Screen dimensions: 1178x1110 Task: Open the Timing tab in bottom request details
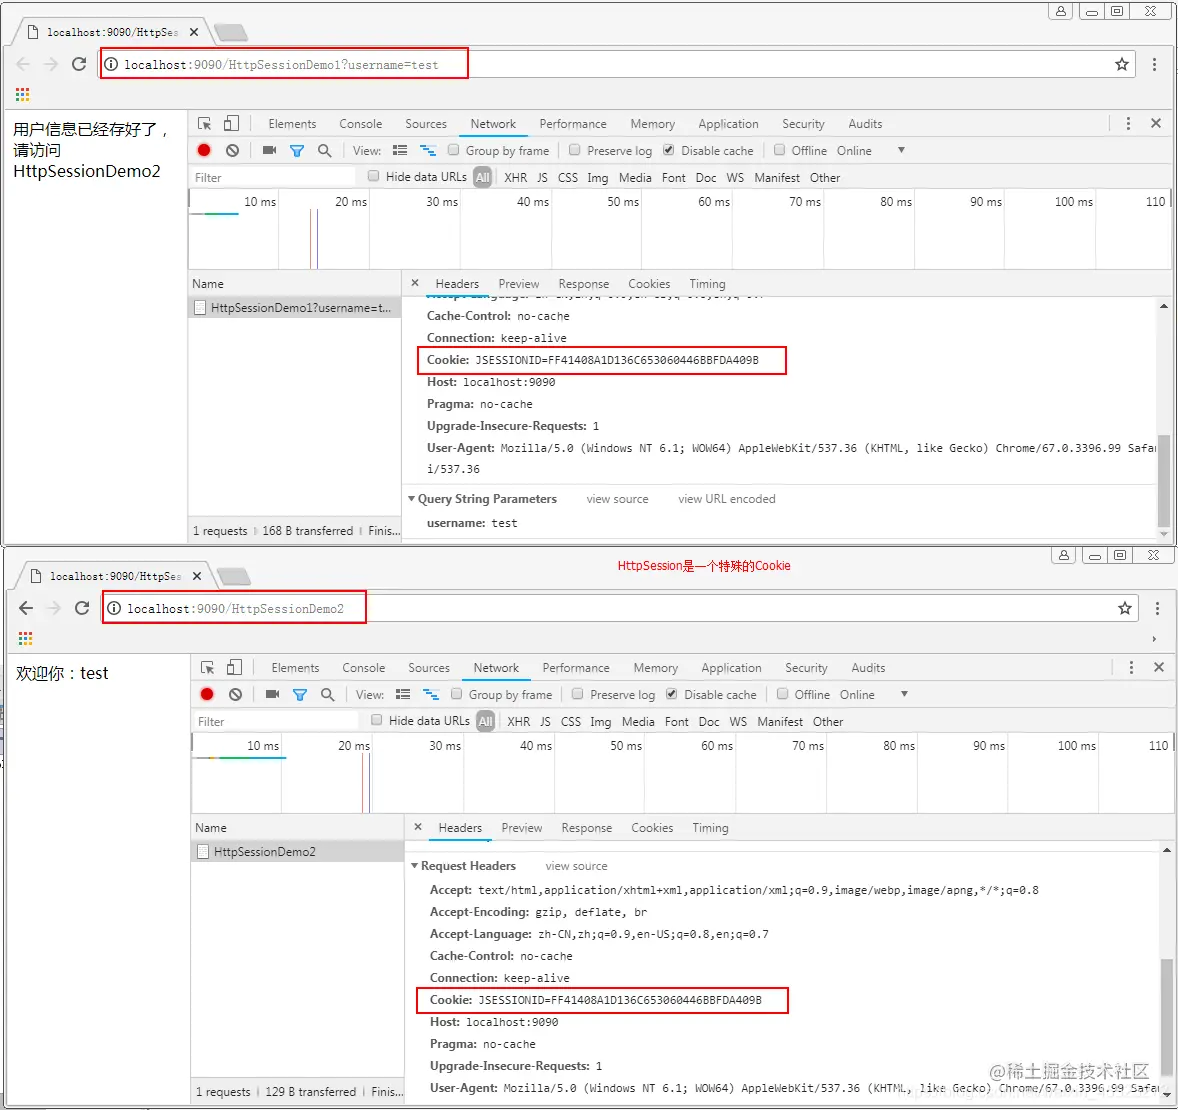pyautogui.click(x=710, y=828)
